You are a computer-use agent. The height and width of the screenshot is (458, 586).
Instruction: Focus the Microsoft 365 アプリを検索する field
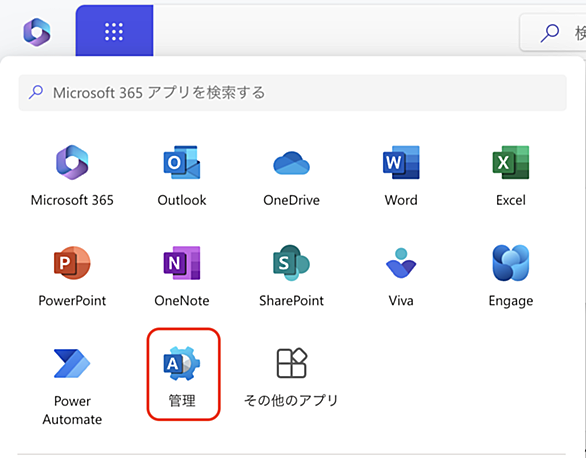(293, 93)
